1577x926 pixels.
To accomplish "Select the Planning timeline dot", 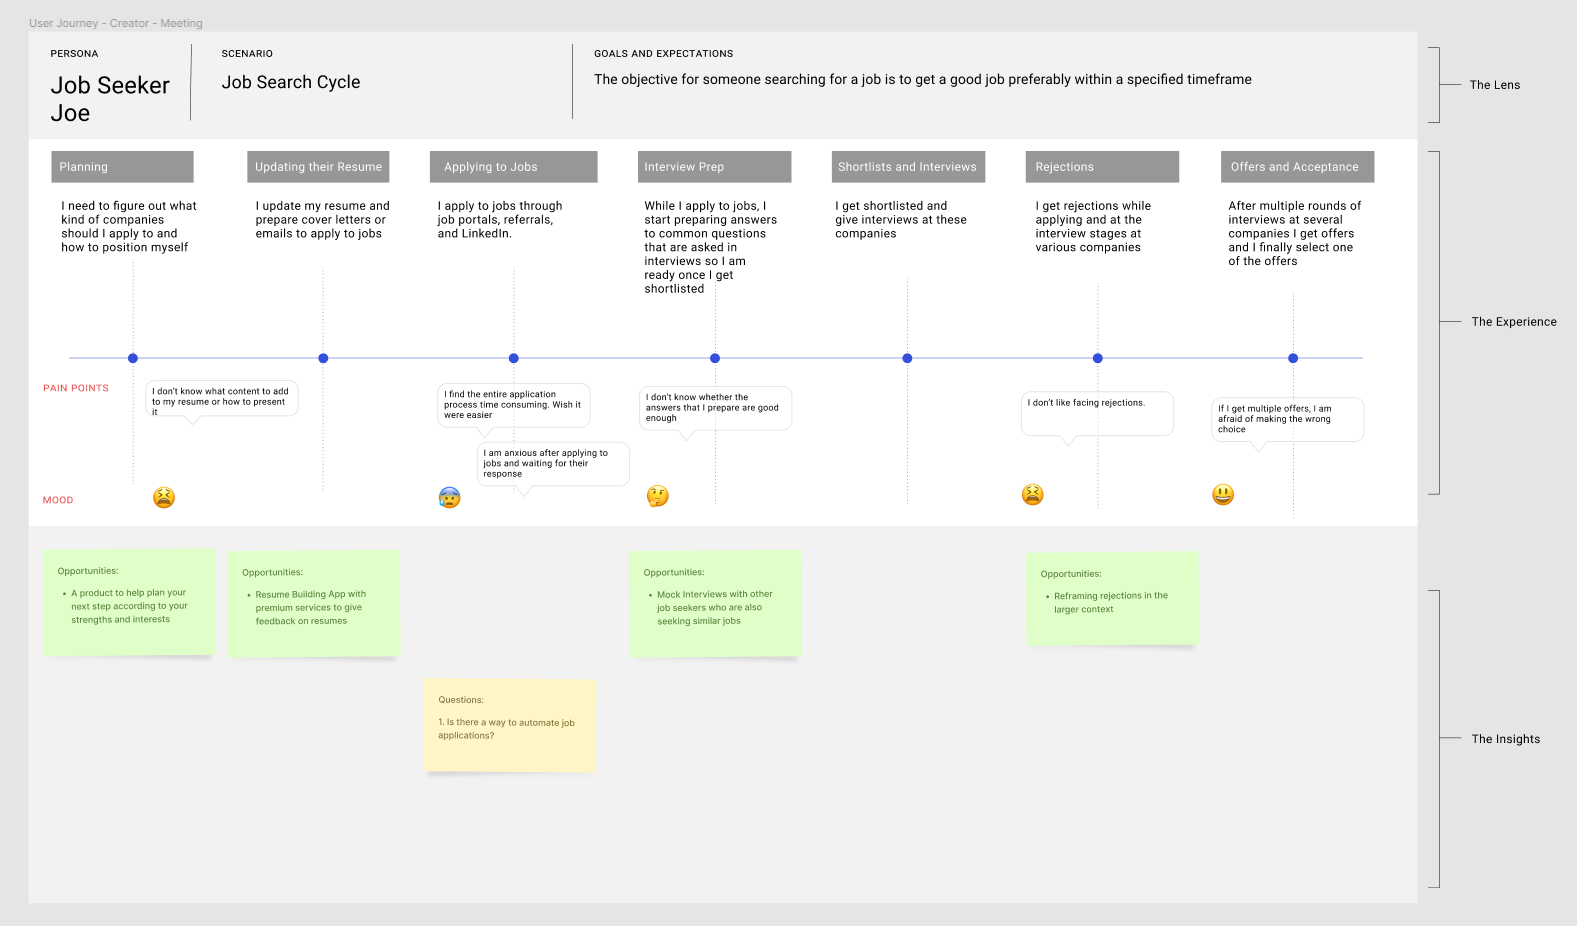I will (133, 358).
